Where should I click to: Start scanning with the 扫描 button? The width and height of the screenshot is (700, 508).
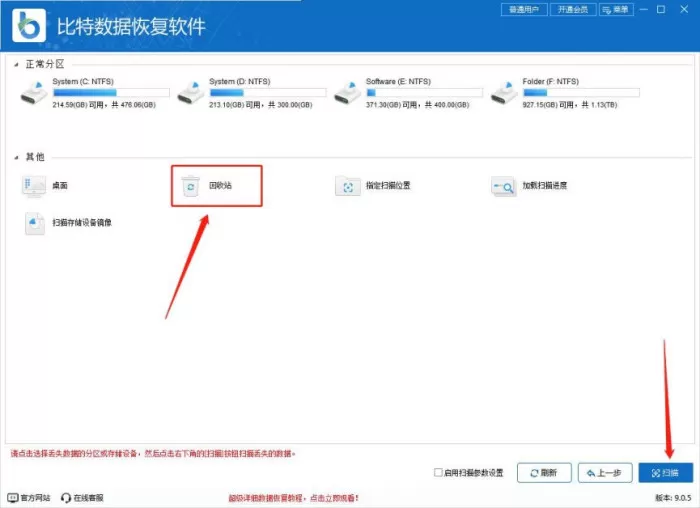coord(666,473)
